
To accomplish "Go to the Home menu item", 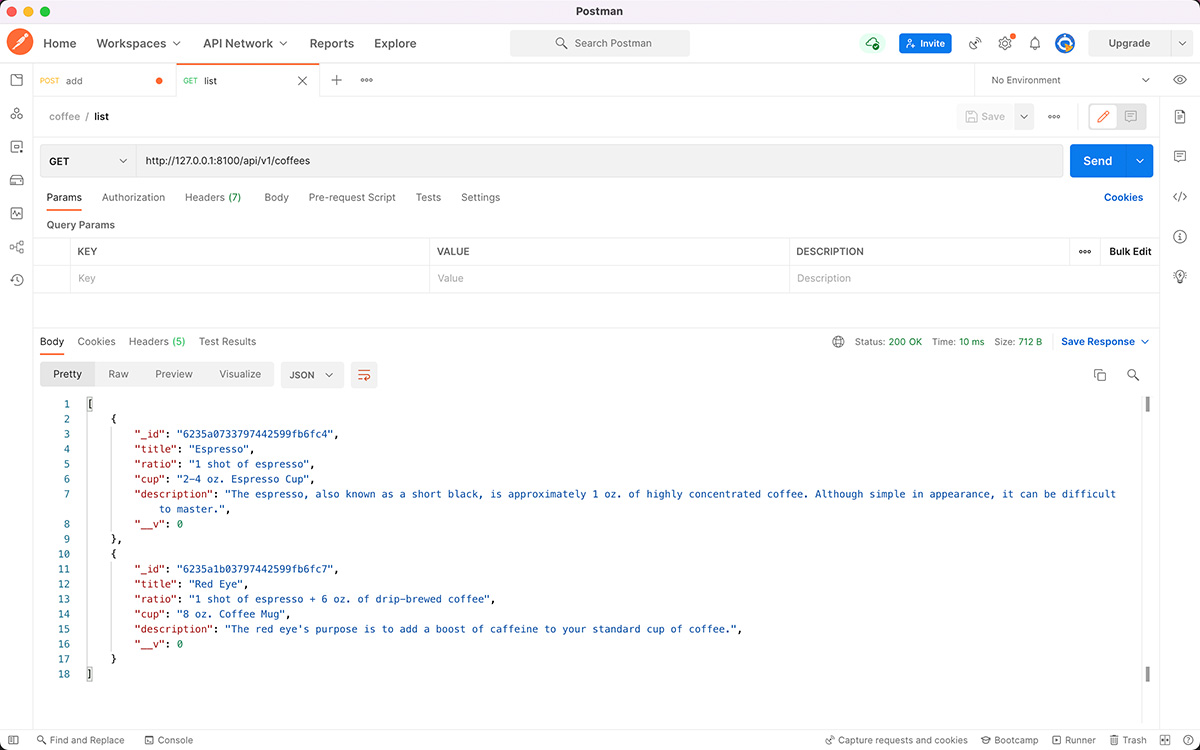I will click(x=60, y=43).
